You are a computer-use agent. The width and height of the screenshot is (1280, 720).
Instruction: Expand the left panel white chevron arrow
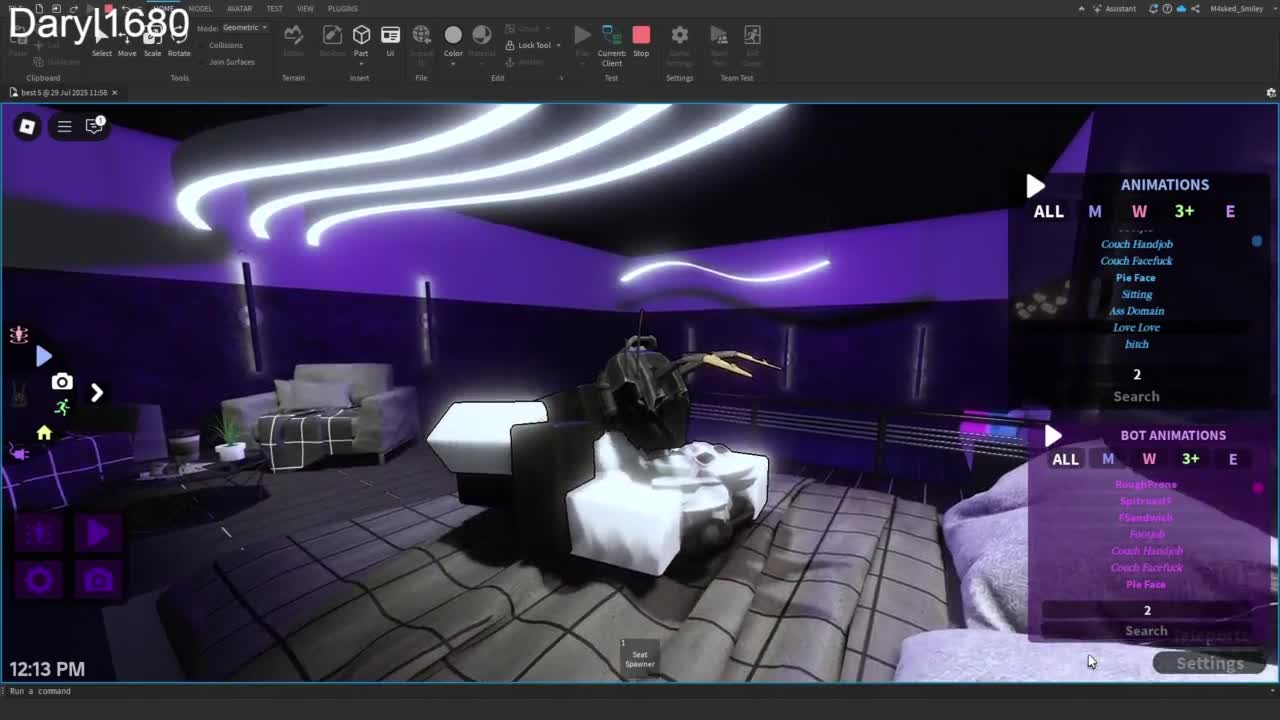(97, 393)
